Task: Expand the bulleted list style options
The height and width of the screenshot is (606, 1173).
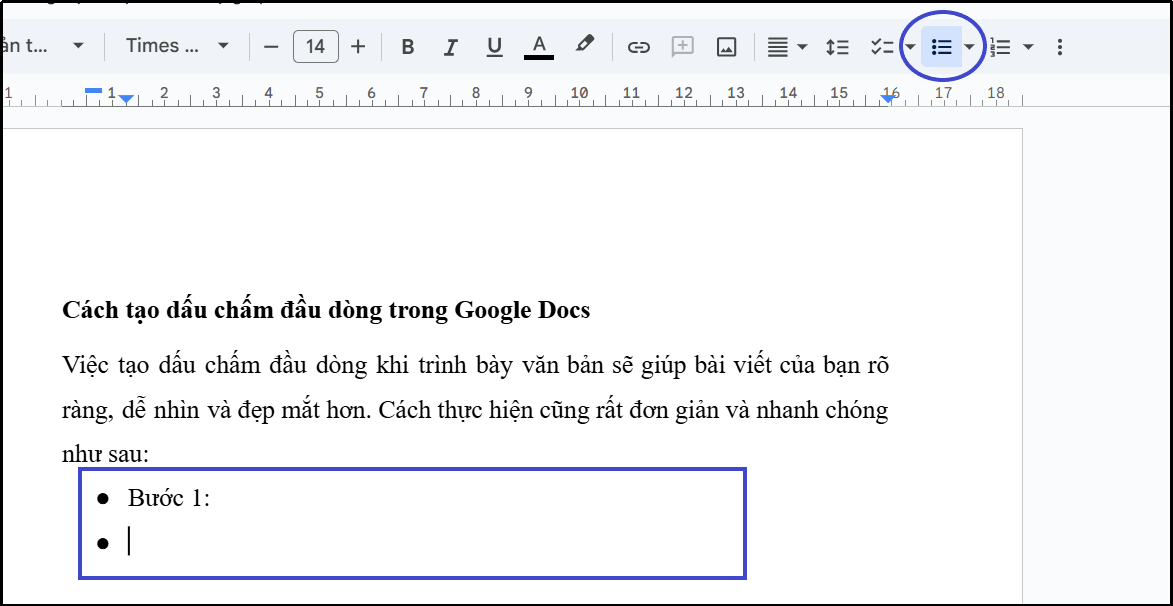Action: (x=967, y=45)
